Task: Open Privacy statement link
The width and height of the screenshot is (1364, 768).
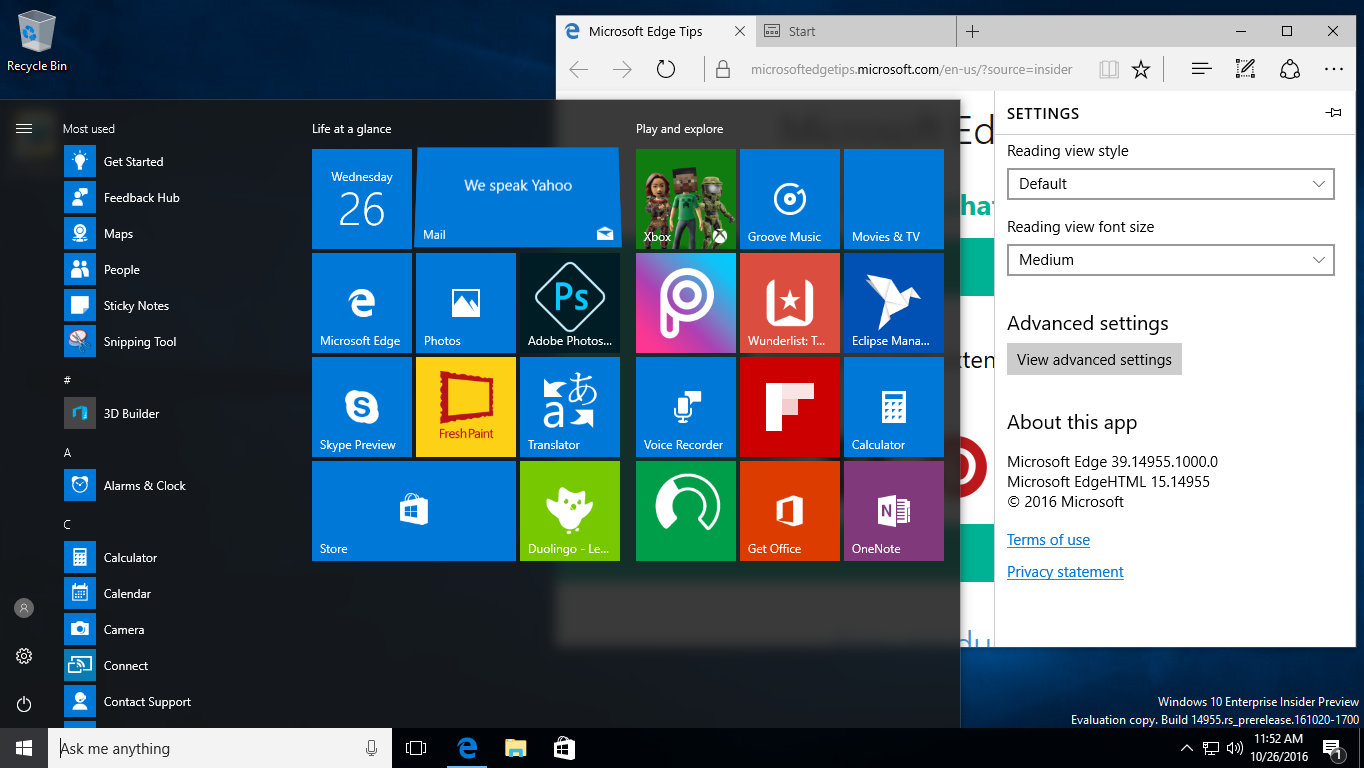Action: tap(1065, 572)
